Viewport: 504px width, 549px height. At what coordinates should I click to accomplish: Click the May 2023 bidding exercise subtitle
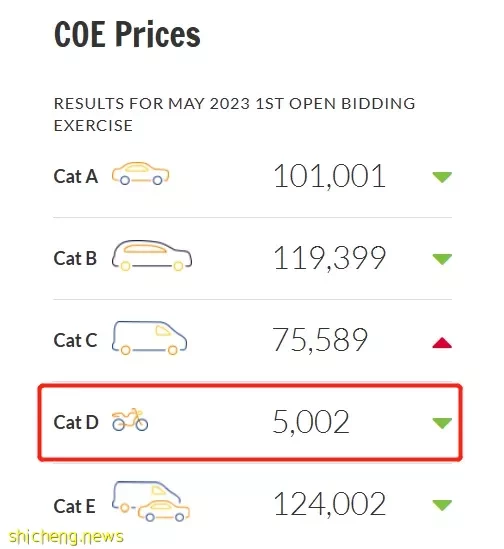234,114
